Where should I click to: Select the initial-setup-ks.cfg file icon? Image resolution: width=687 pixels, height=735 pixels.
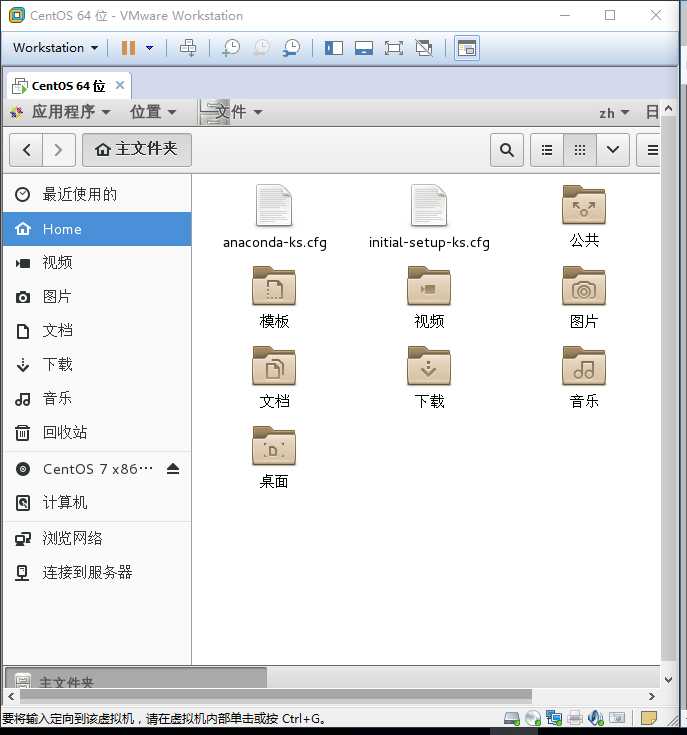(x=429, y=205)
